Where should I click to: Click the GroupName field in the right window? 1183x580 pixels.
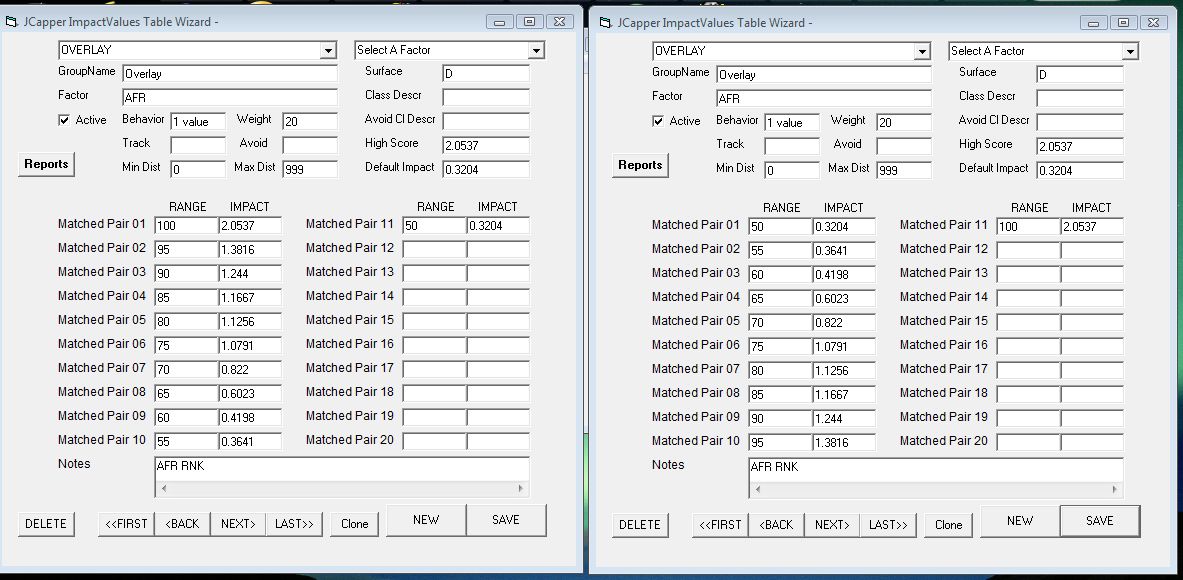pos(823,75)
